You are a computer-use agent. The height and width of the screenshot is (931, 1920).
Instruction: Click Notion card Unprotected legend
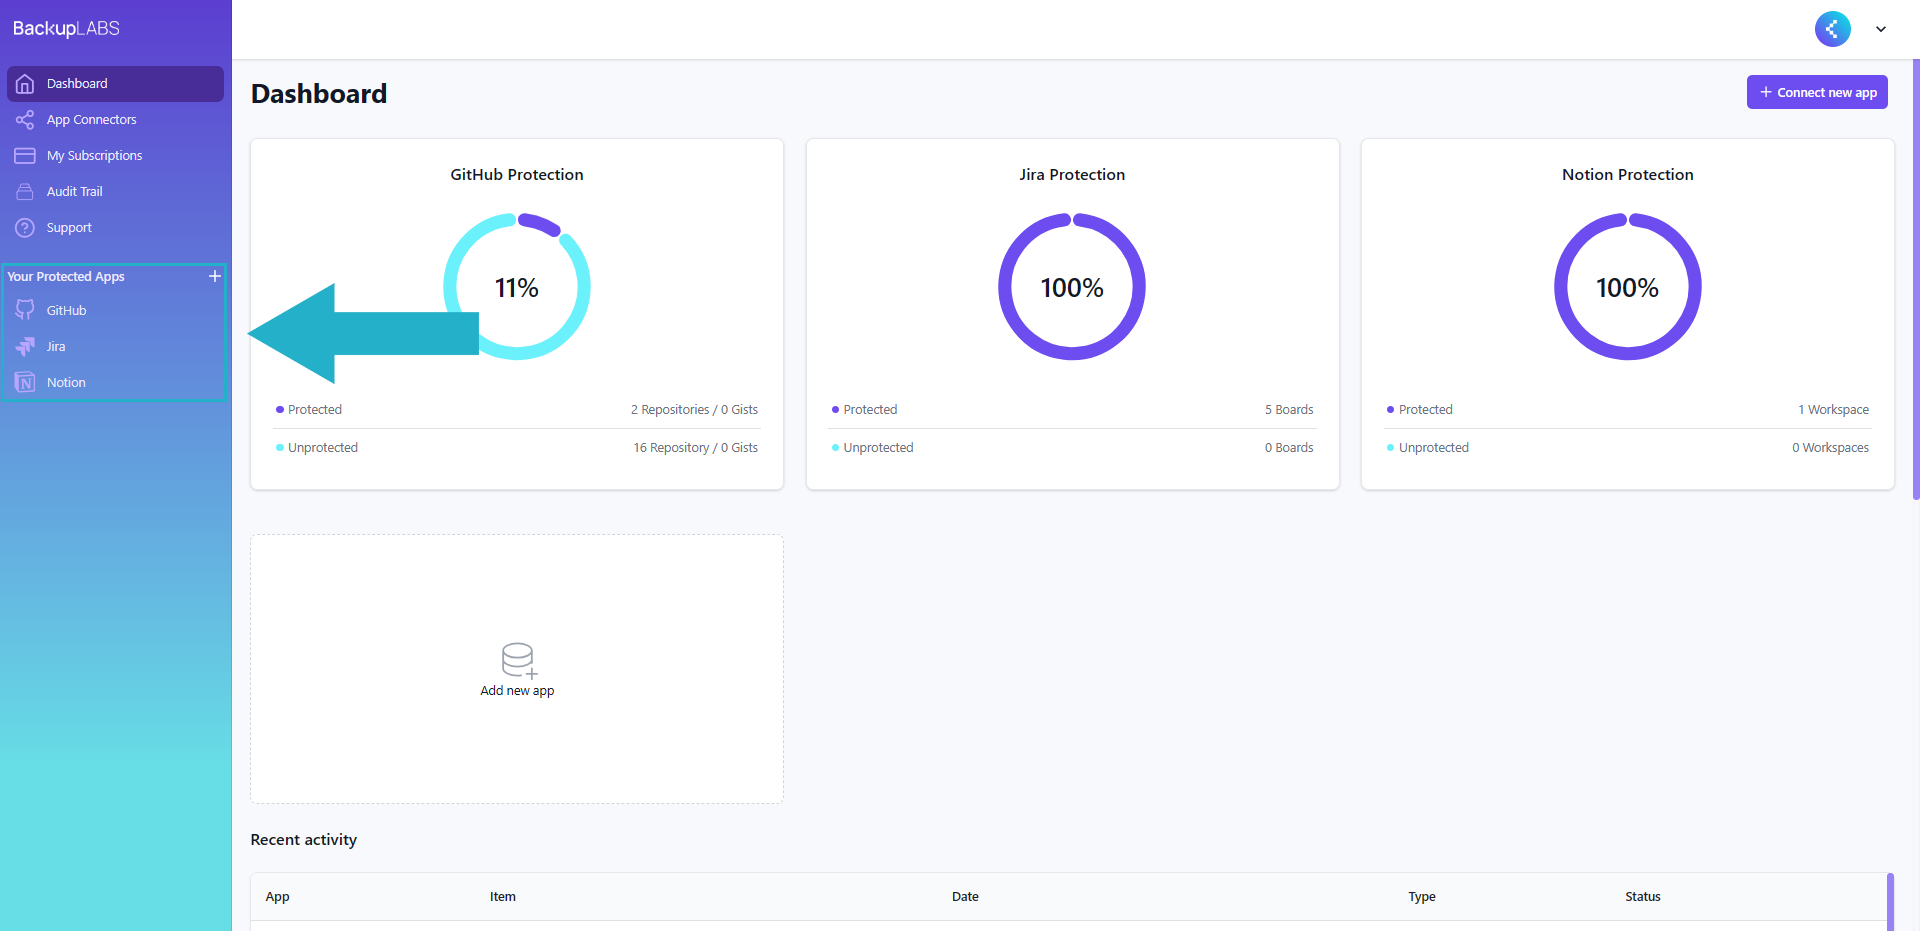point(1428,448)
